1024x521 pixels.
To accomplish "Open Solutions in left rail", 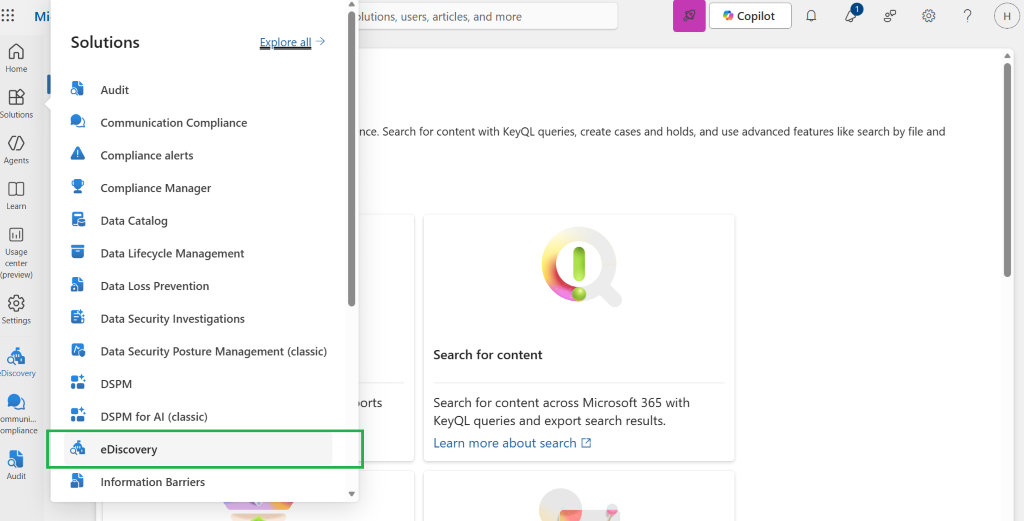I will pyautogui.click(x=16, y=103).
